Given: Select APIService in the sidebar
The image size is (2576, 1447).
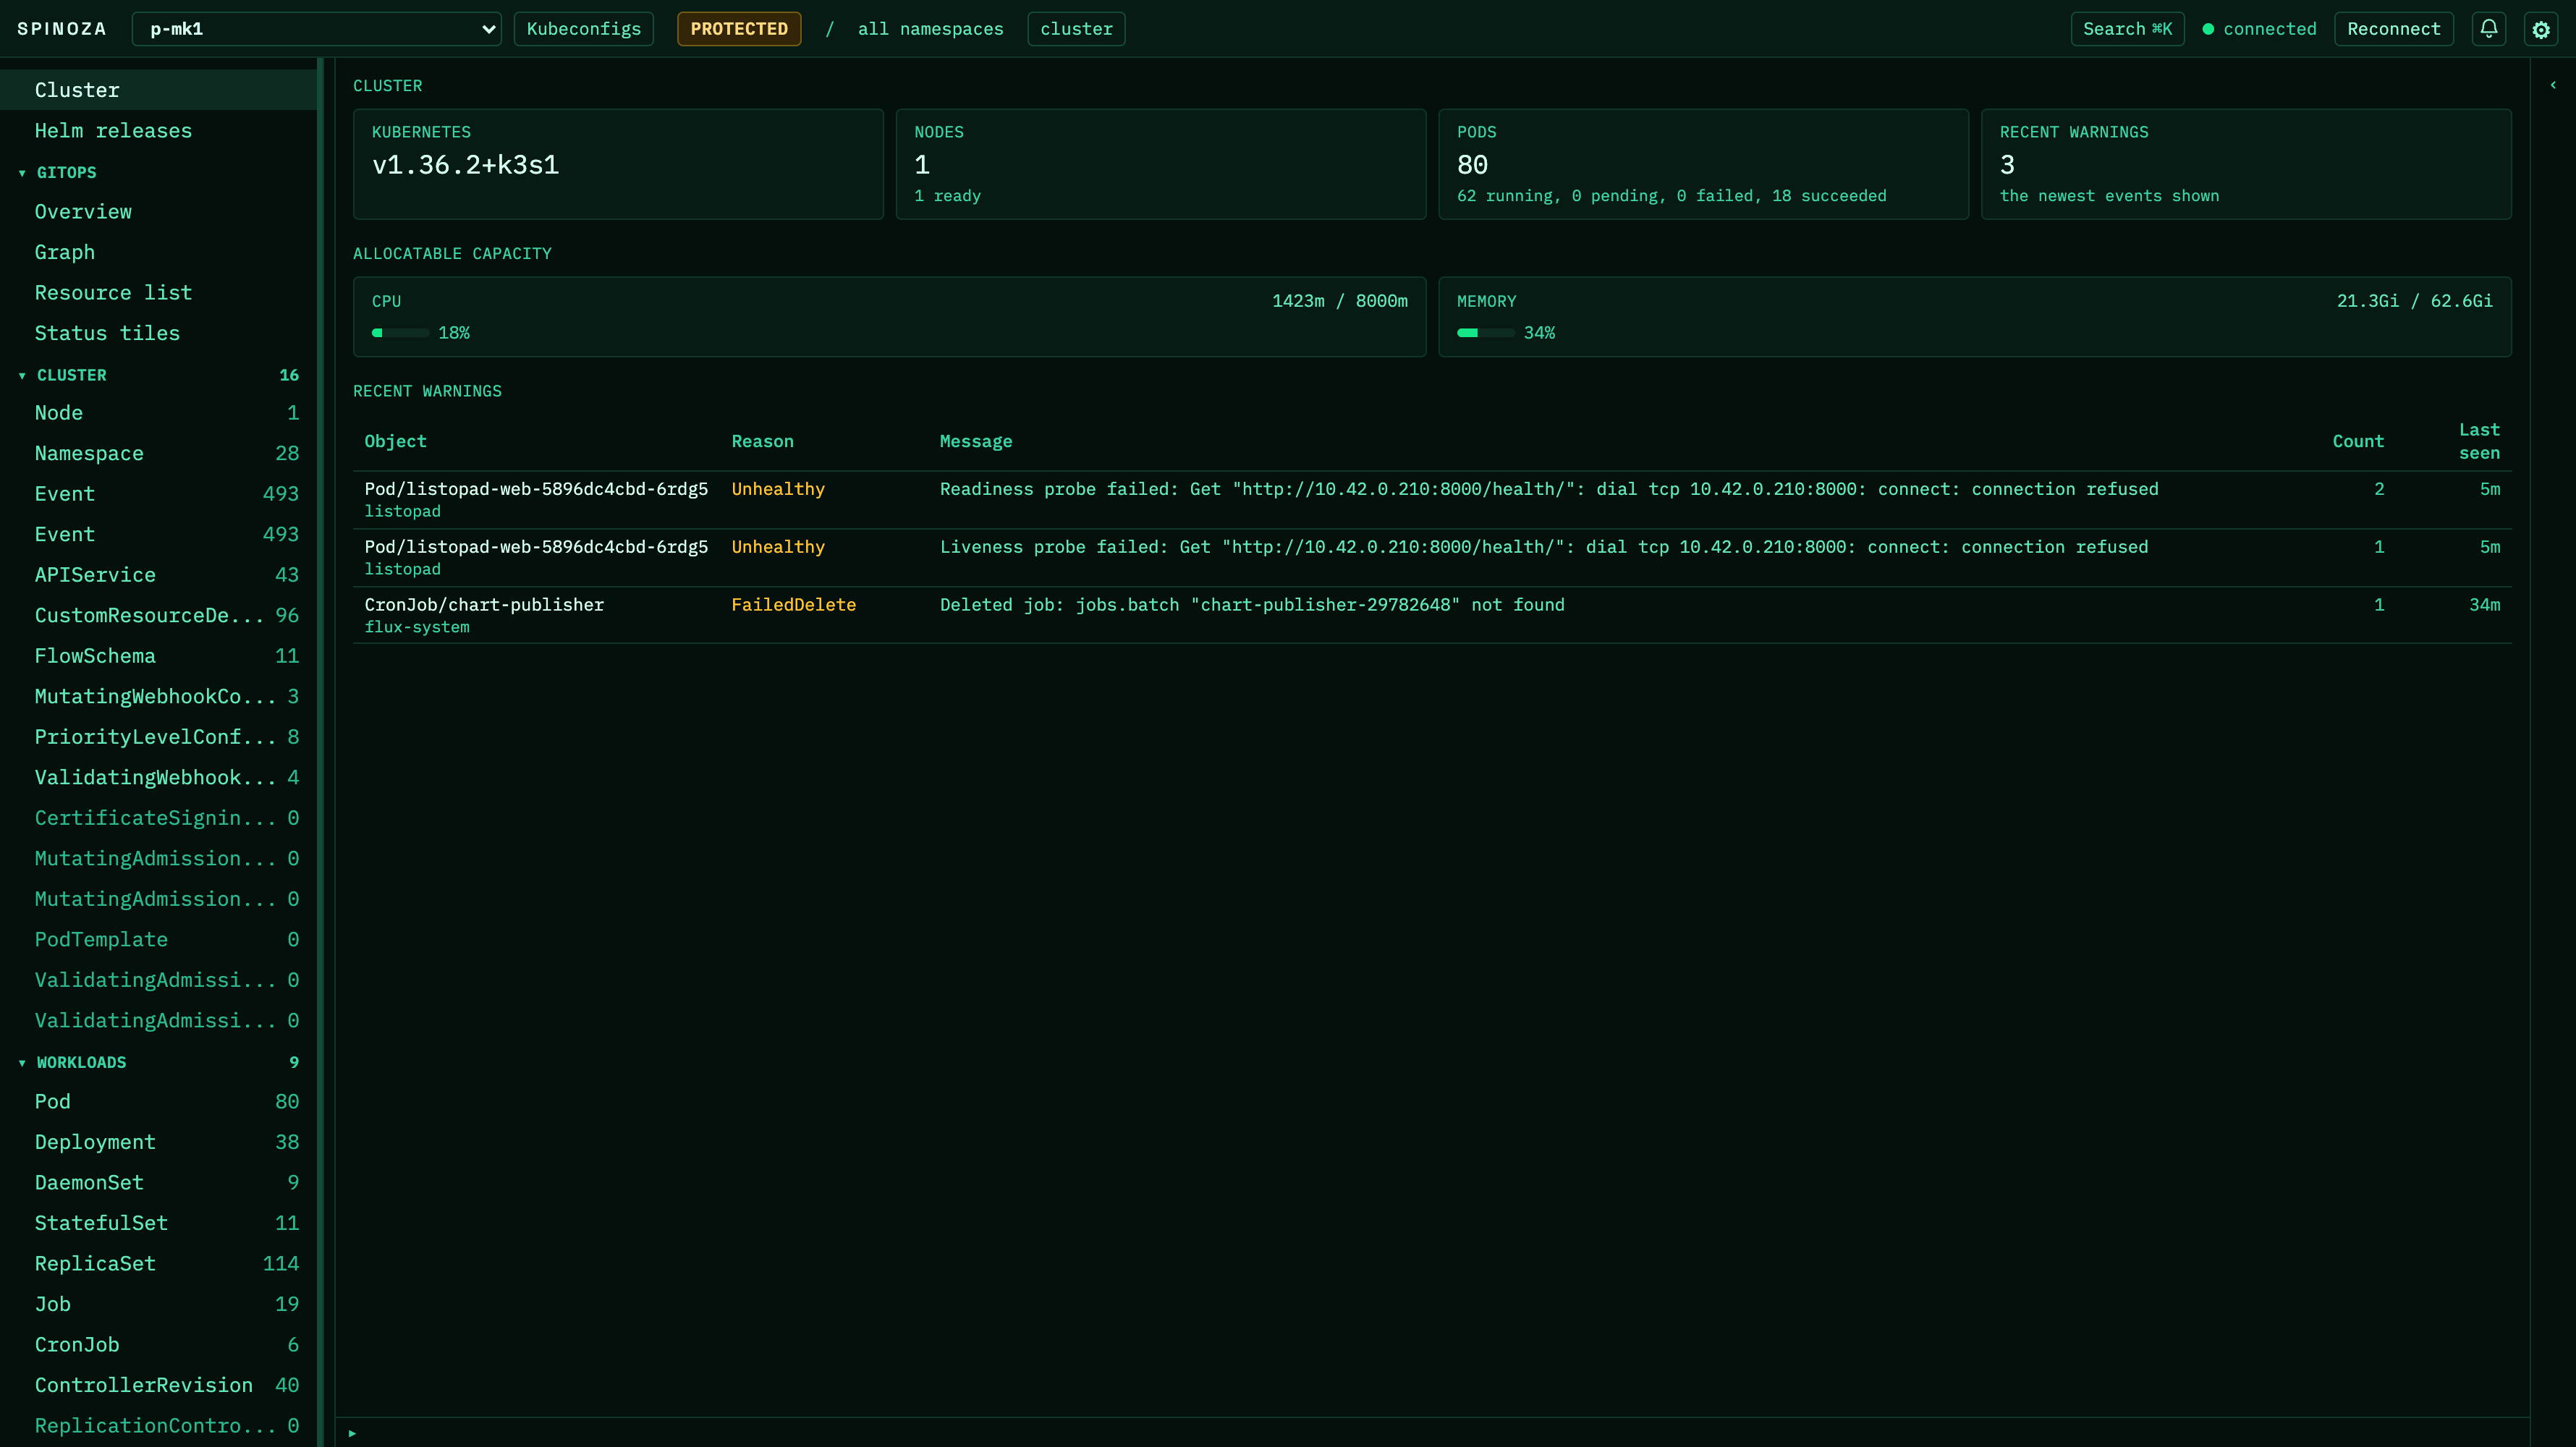Looking at the screenshot, I should pos(158,575).
